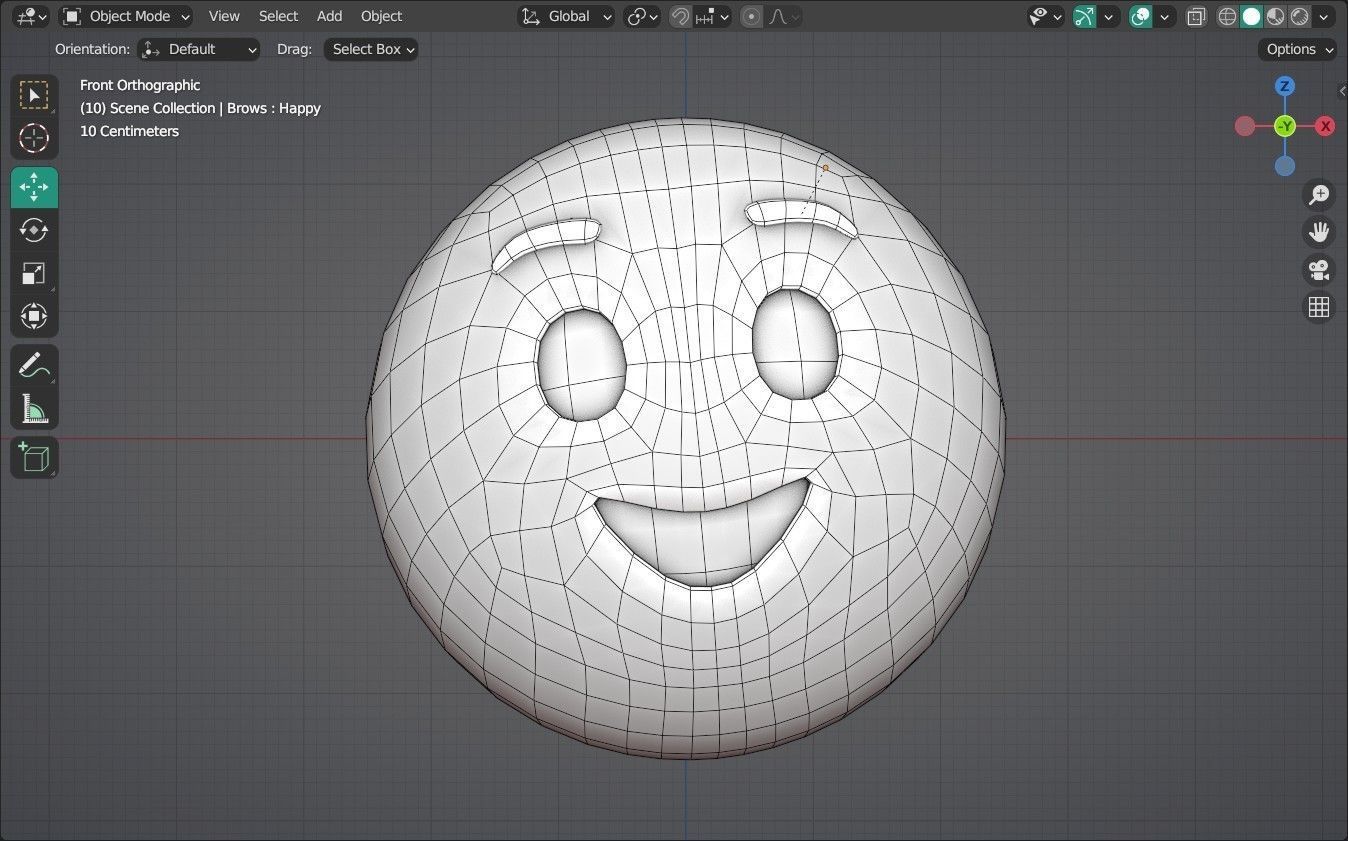Screen dimensions: 1348x841
Task: Expand the shading options arrow
Action: click(x=1325, y=16)
